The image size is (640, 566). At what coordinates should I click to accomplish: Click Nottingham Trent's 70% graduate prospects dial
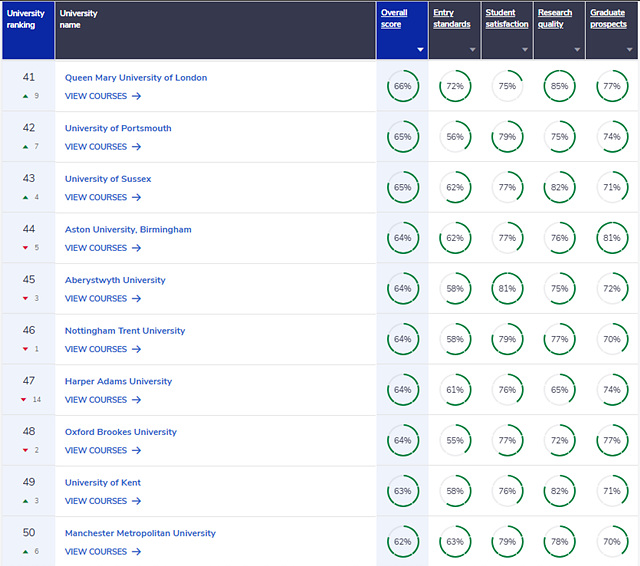coord(611,339)
